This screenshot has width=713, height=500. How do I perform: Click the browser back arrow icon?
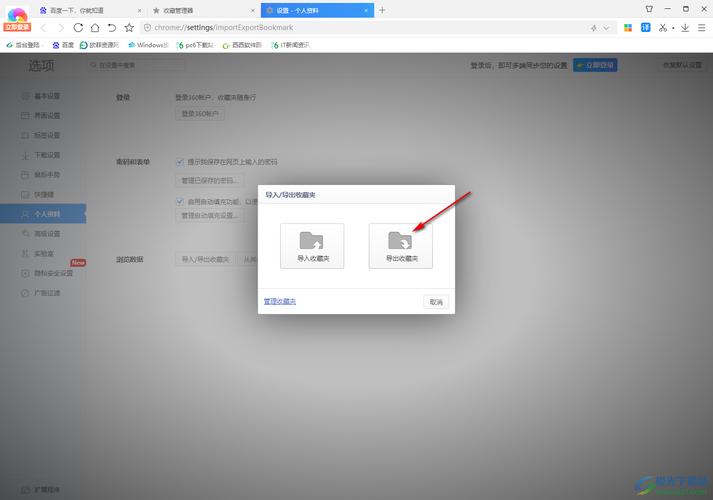pyautogui.click(x=44, y=28)
